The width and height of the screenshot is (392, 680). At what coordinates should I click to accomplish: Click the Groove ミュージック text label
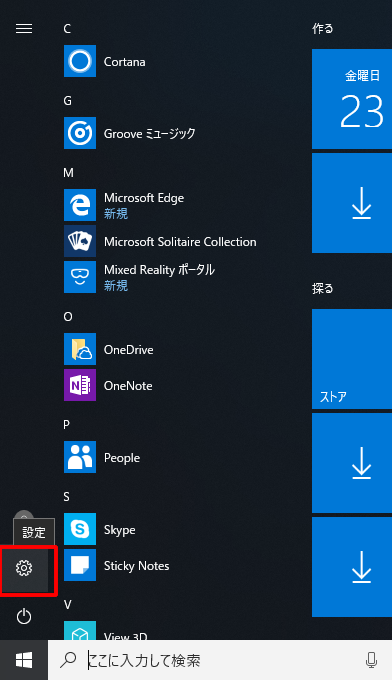tap(150, 134)
